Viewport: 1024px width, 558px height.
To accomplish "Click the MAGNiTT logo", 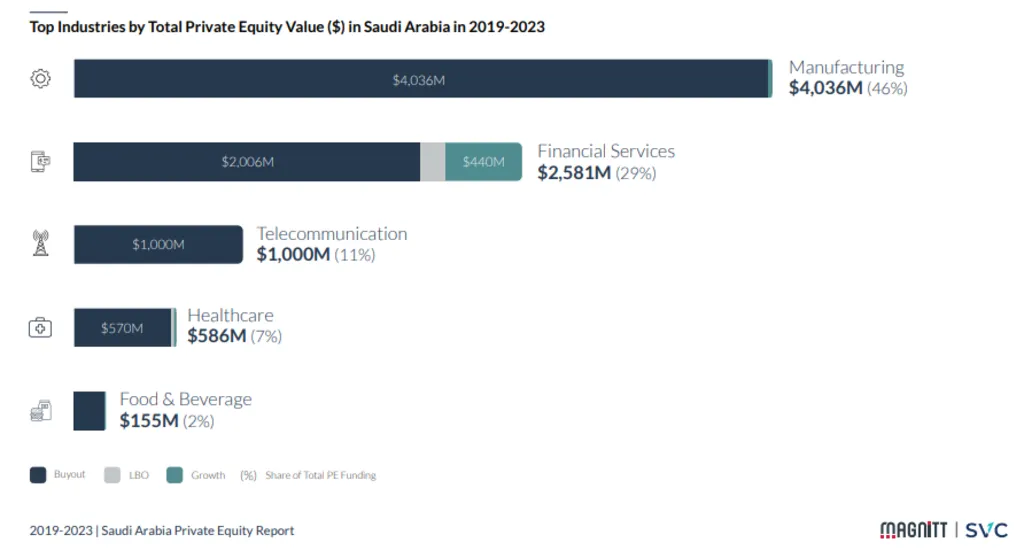I will coord(912,530).
